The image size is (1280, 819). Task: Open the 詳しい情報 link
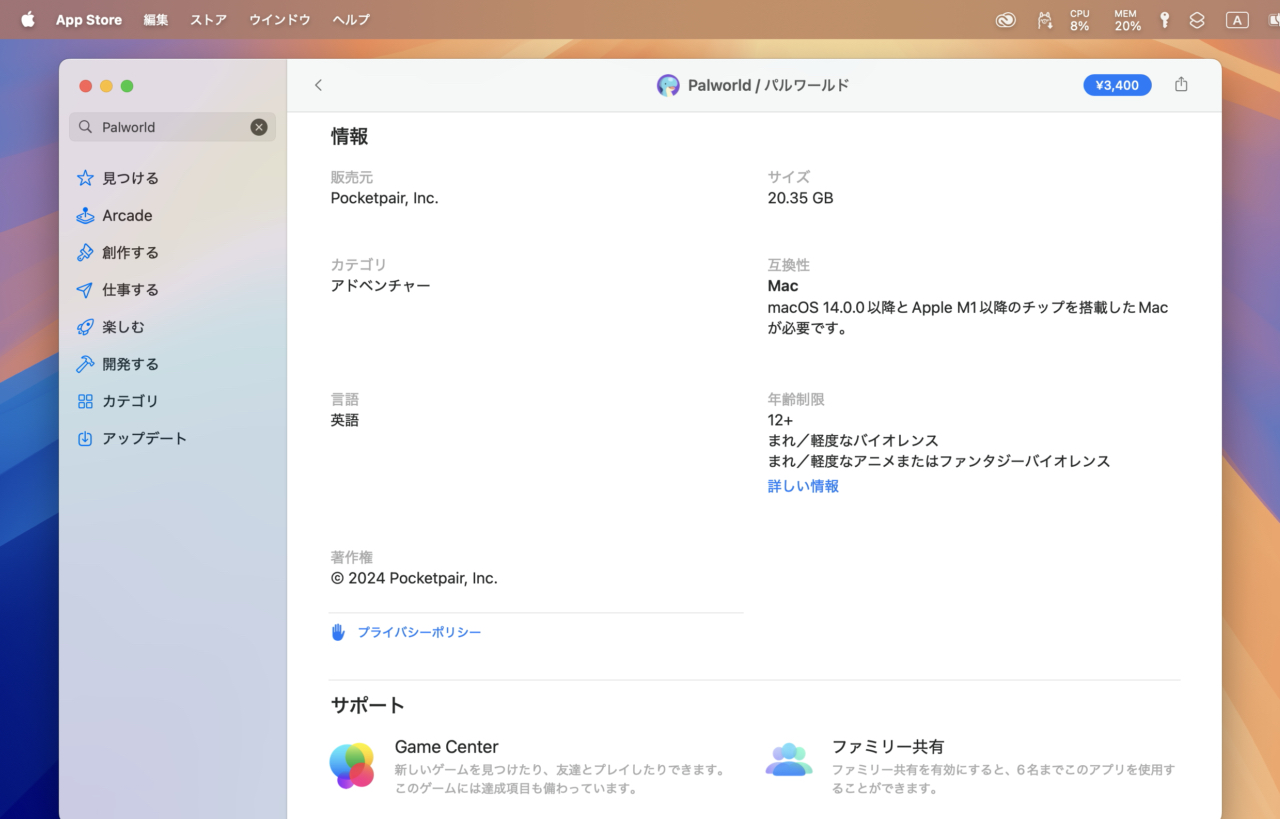pos(803,486)
